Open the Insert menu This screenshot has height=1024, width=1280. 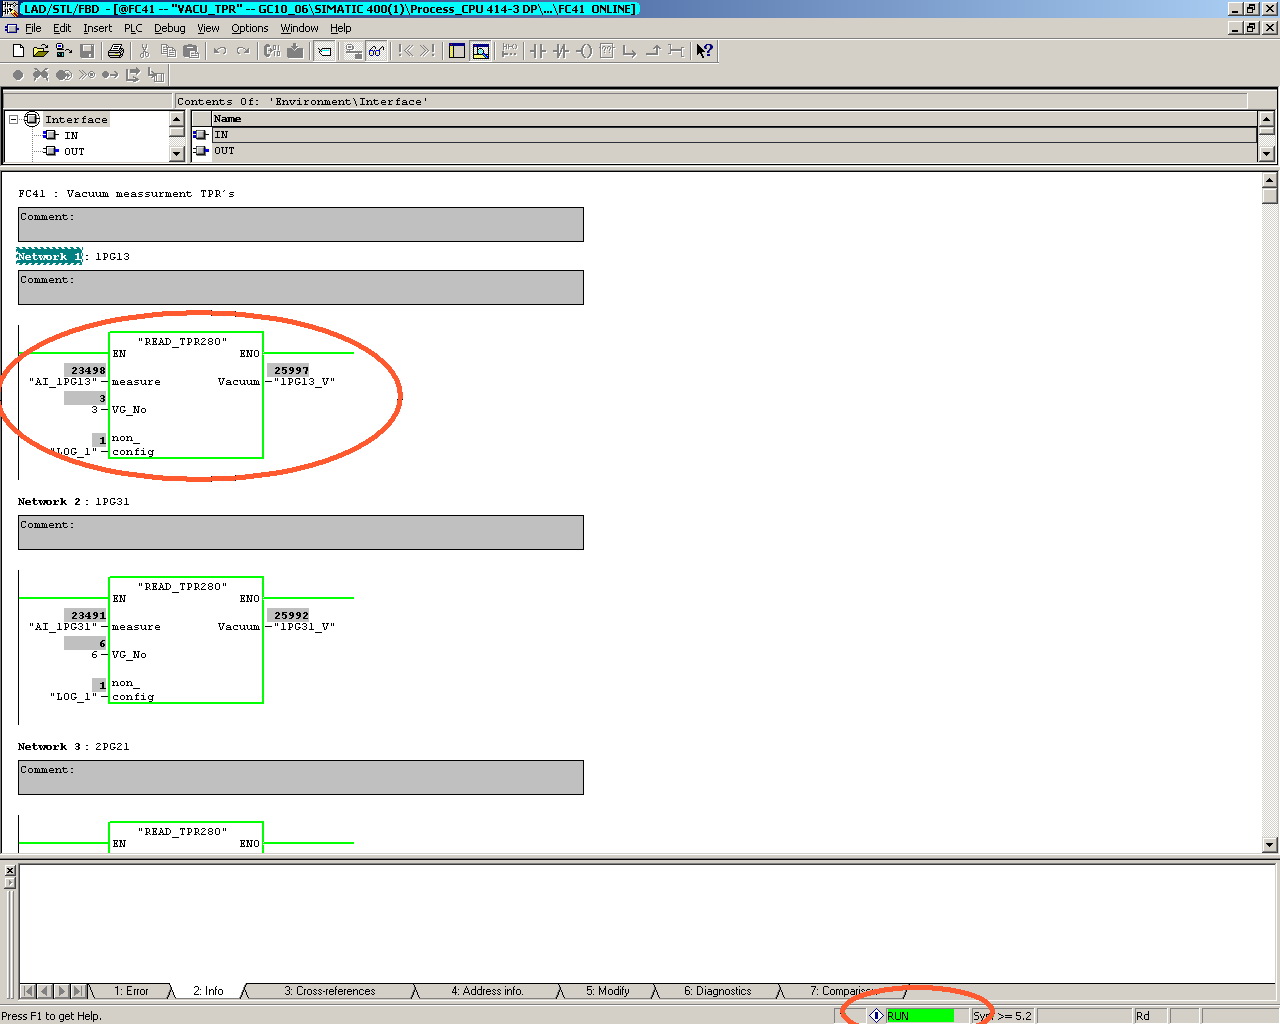coord(97,28)
